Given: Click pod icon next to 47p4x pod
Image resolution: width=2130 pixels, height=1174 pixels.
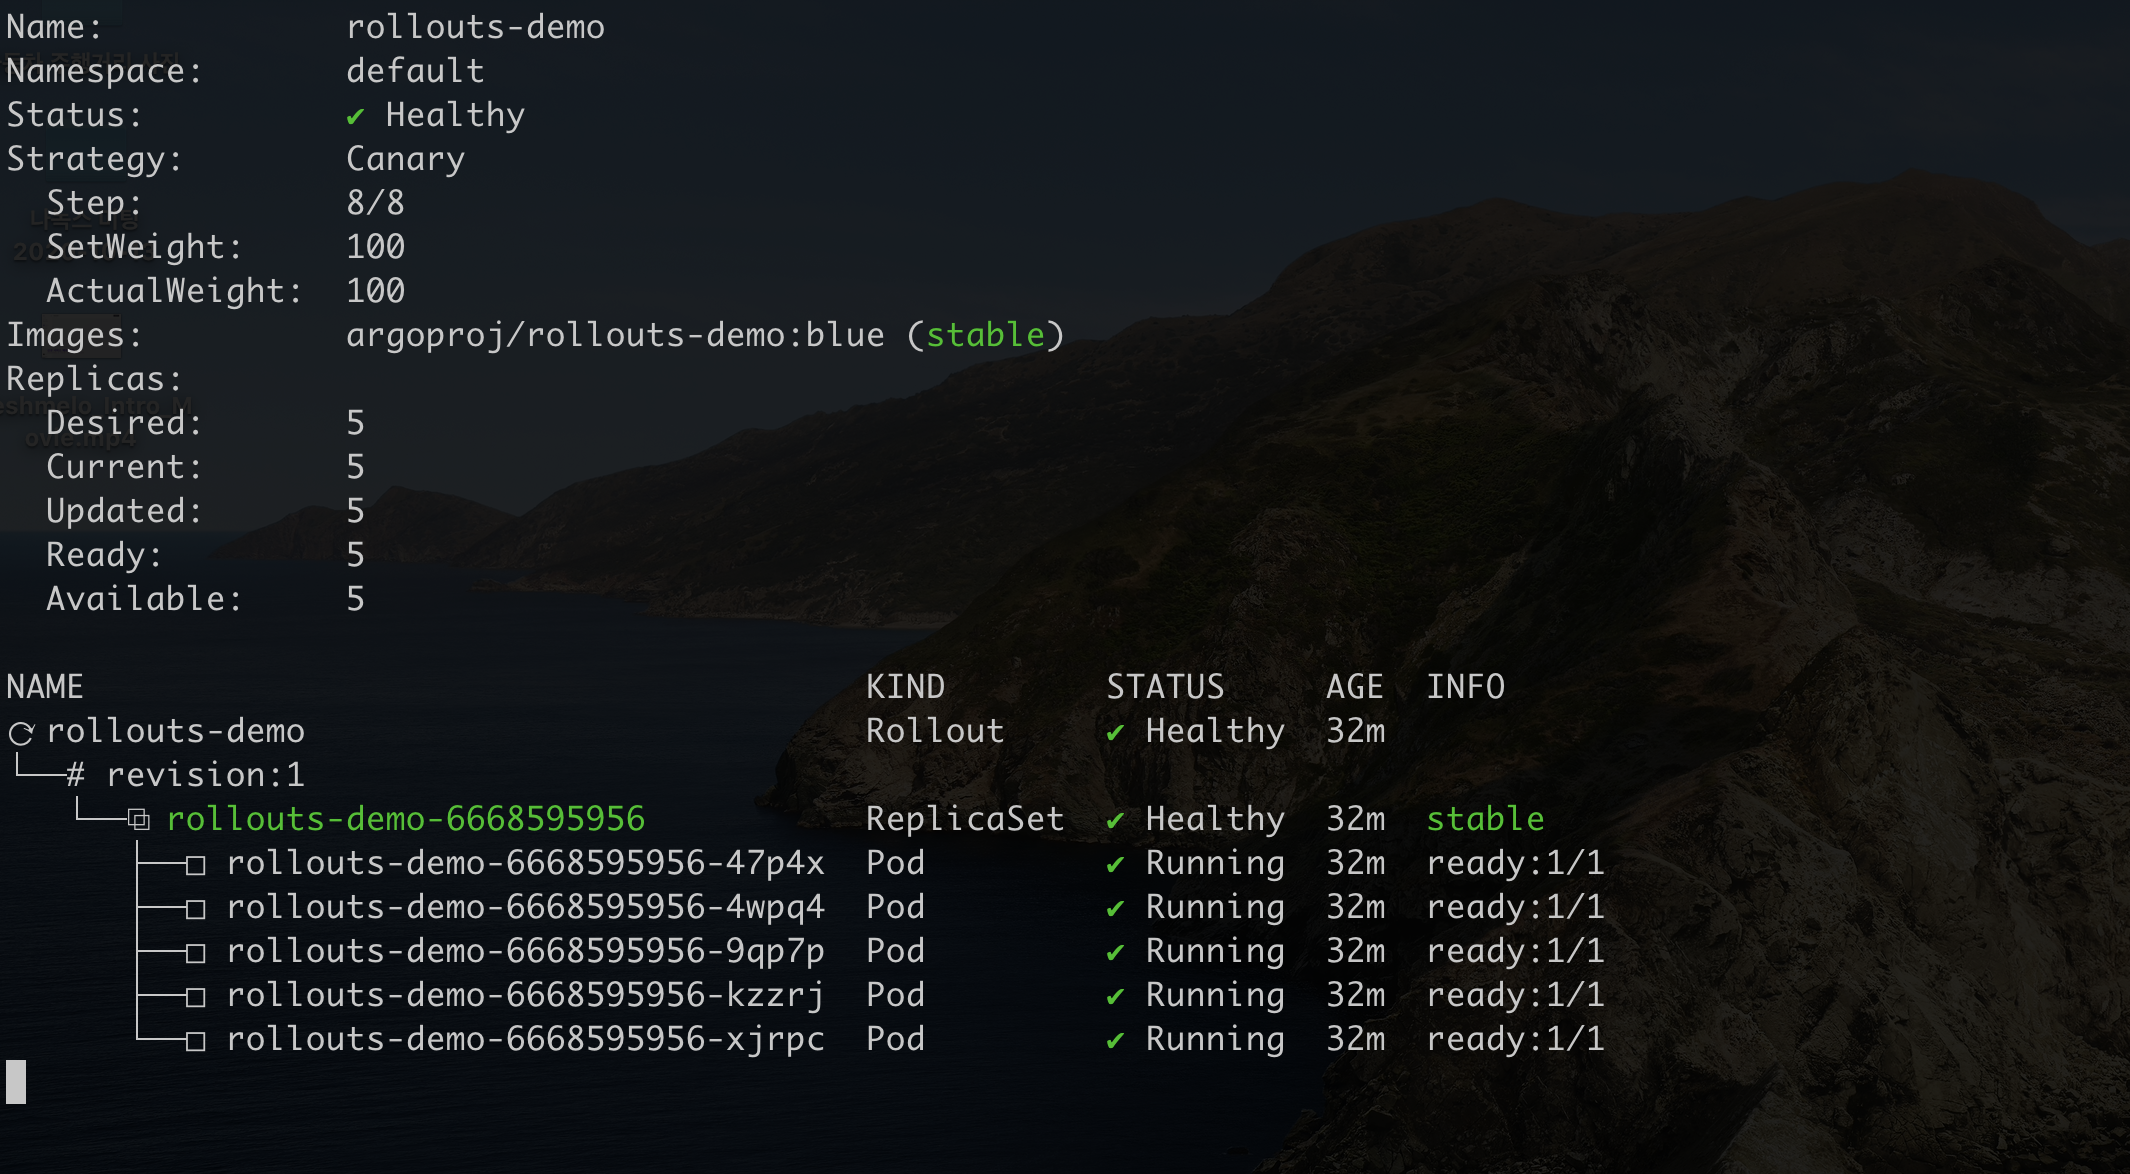Looking at the screenshot, I should click(195, 865).
